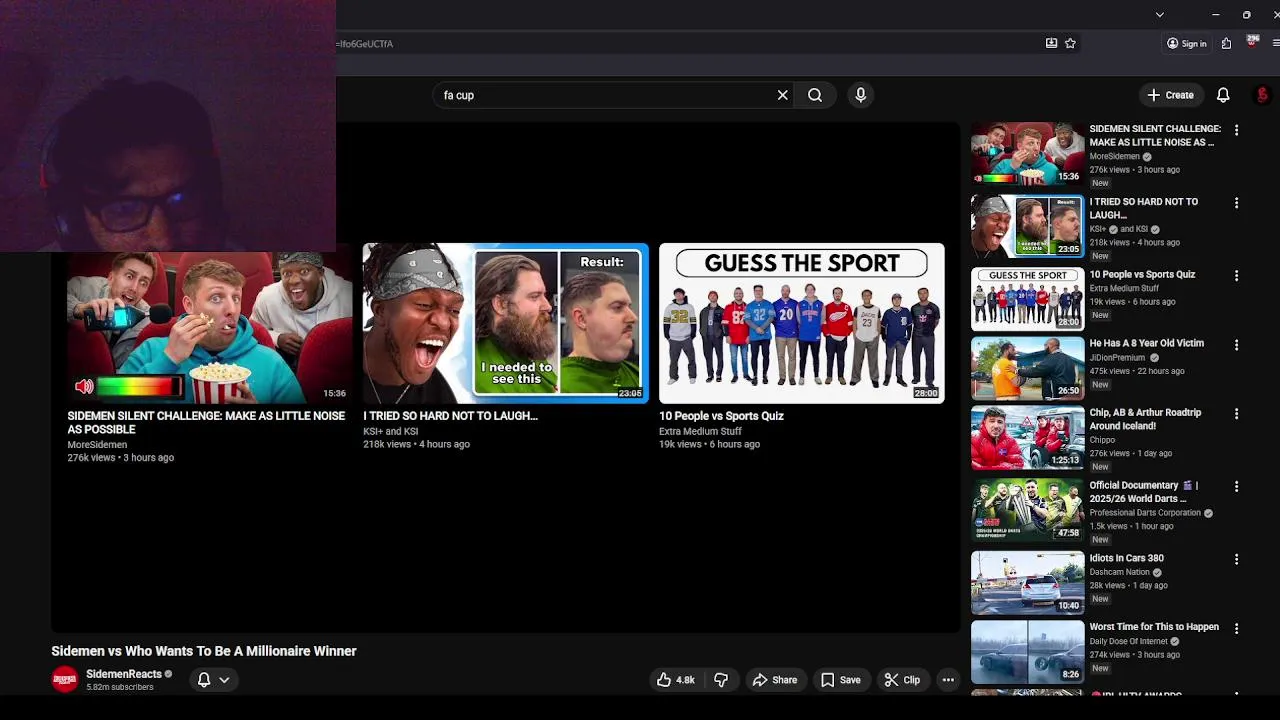
Task: Open options for Idiots In Cars 380
Action: pos(1236,559)
